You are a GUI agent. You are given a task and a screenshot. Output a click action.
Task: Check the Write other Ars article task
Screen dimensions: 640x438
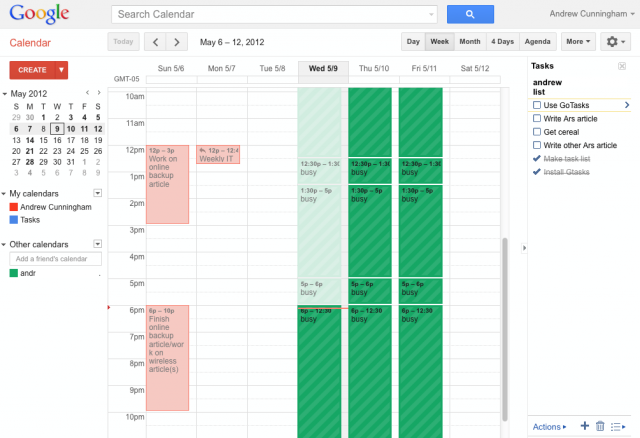(537, 145)
